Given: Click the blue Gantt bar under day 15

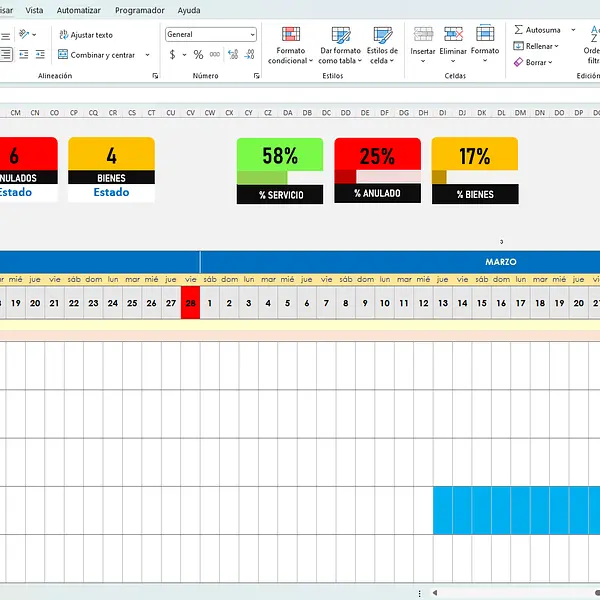Looking at the screenshot, I should (x=482, y=510).
